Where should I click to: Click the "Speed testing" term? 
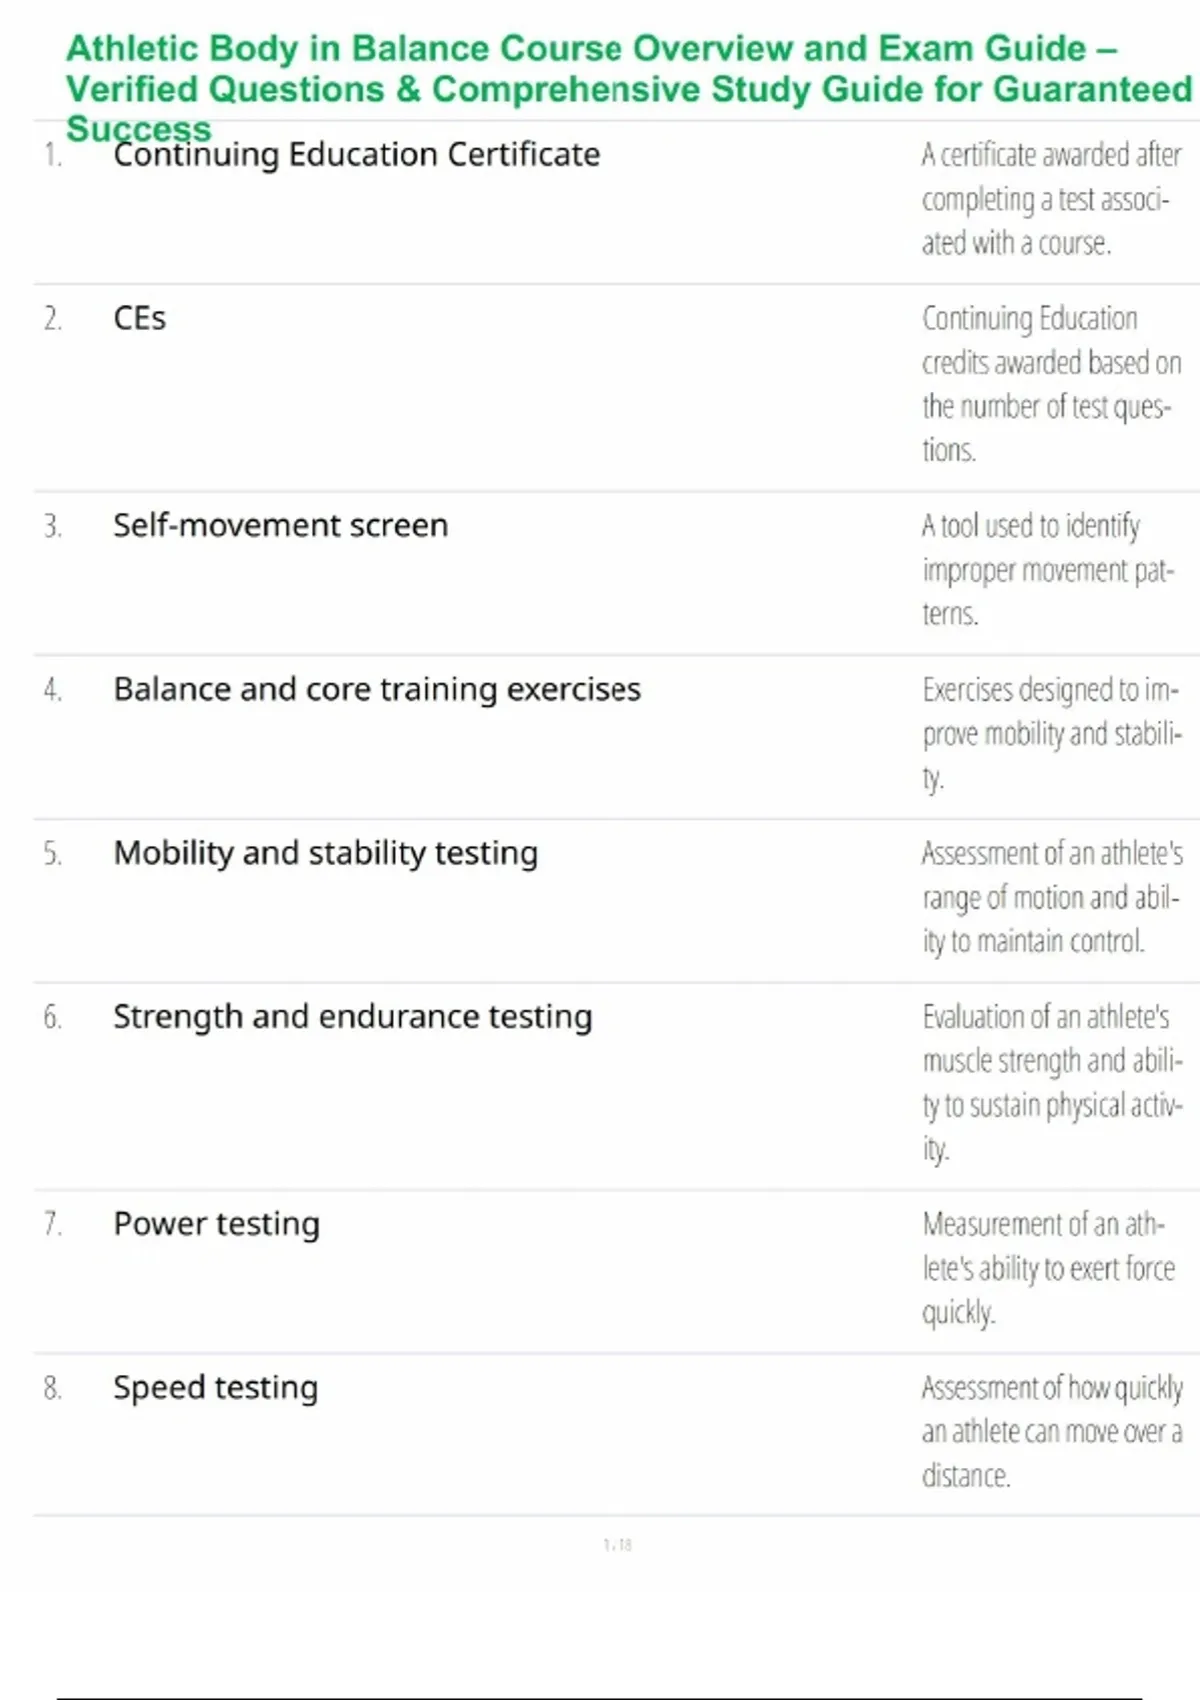[x=215, y=1388]
